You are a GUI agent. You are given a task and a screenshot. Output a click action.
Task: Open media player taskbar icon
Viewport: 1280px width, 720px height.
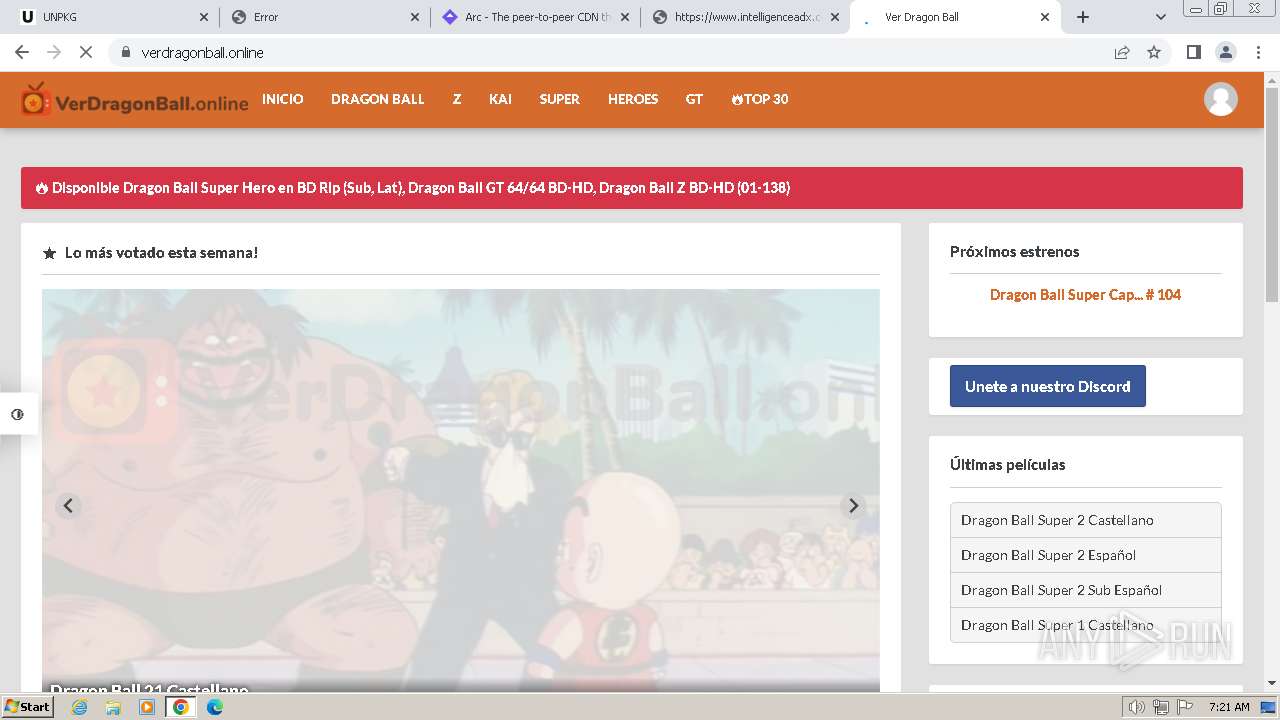pos(147,707)
